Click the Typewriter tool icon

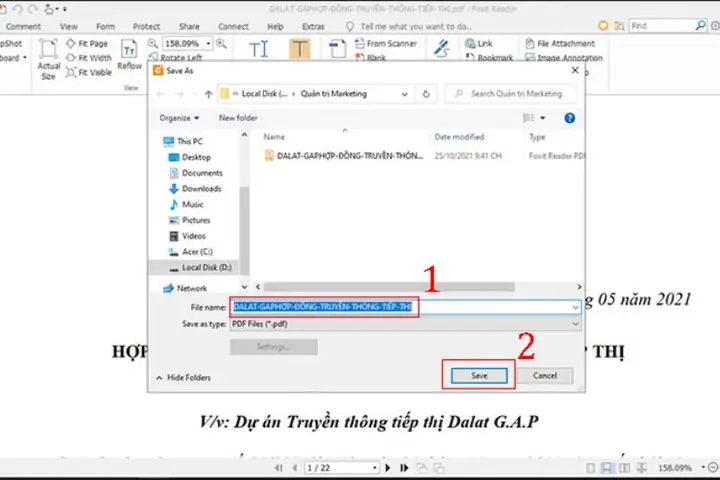[258, 49]
